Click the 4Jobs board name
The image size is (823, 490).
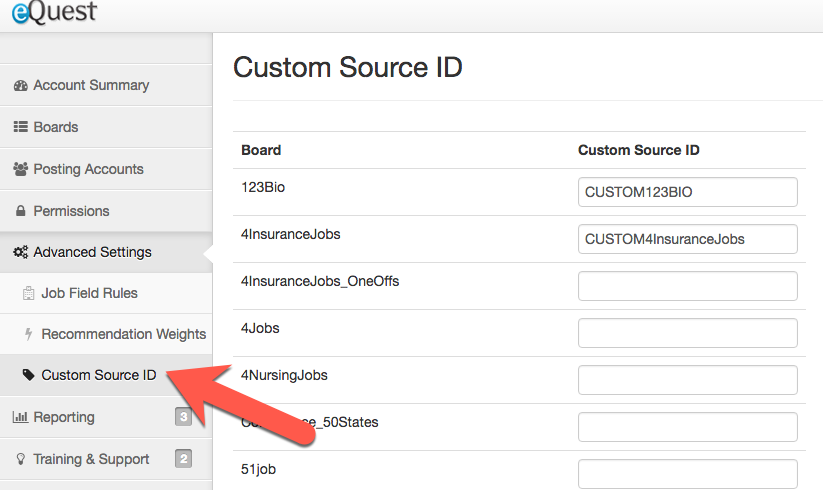(x=260, y=328)
